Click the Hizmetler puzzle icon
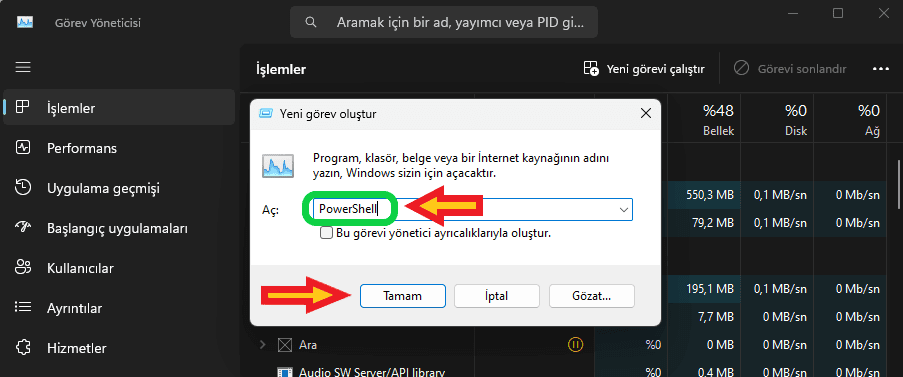The image size is (903, 377). (22, 348)
